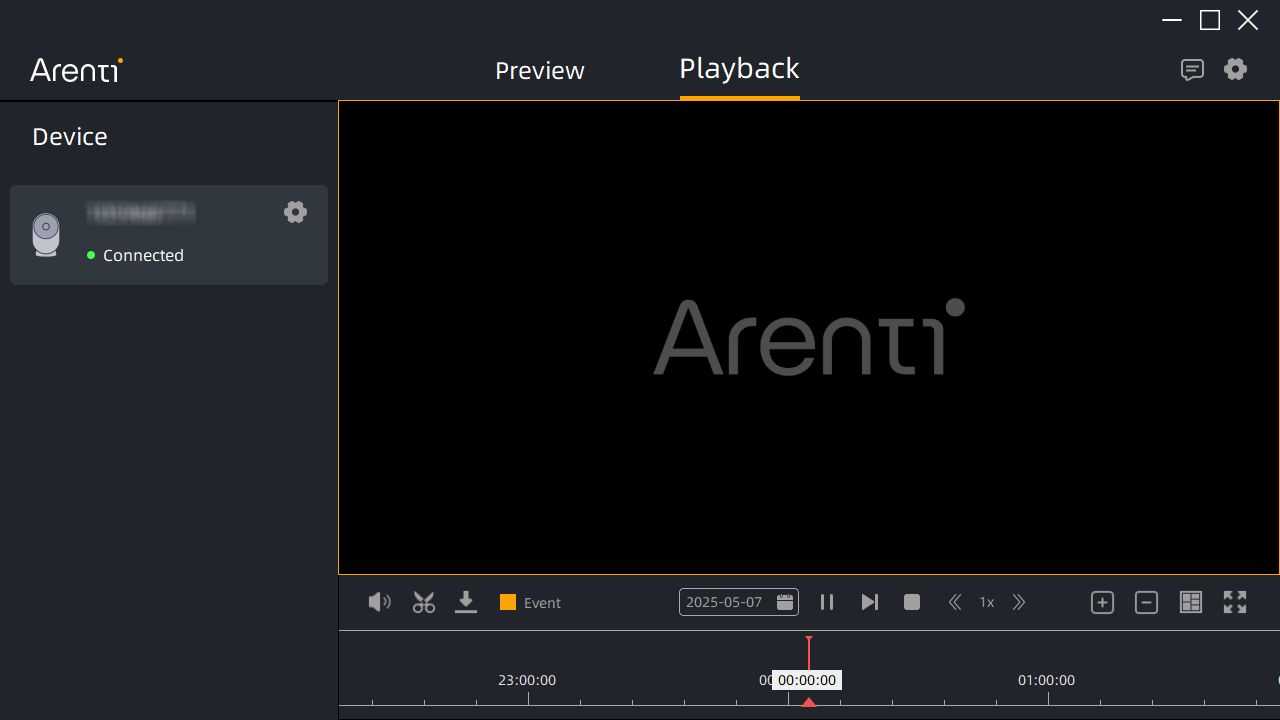
Task: Switch to the Preview tab
Action: [x=540, y=70]
